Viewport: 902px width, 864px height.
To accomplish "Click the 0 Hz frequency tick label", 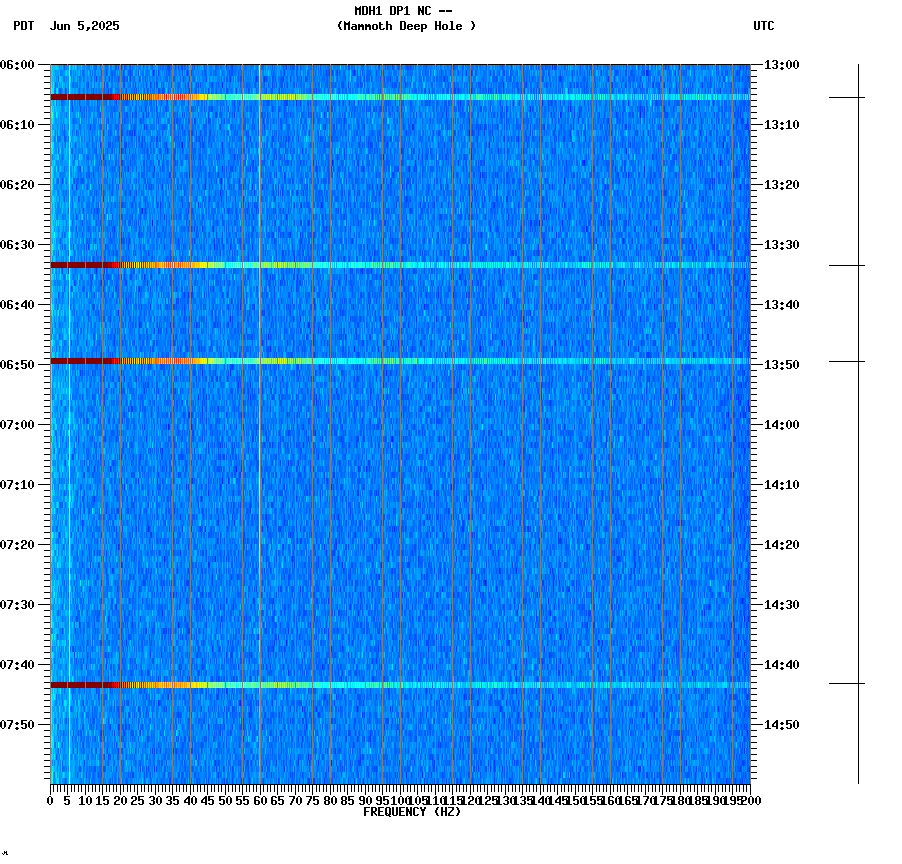I will 48,800.
